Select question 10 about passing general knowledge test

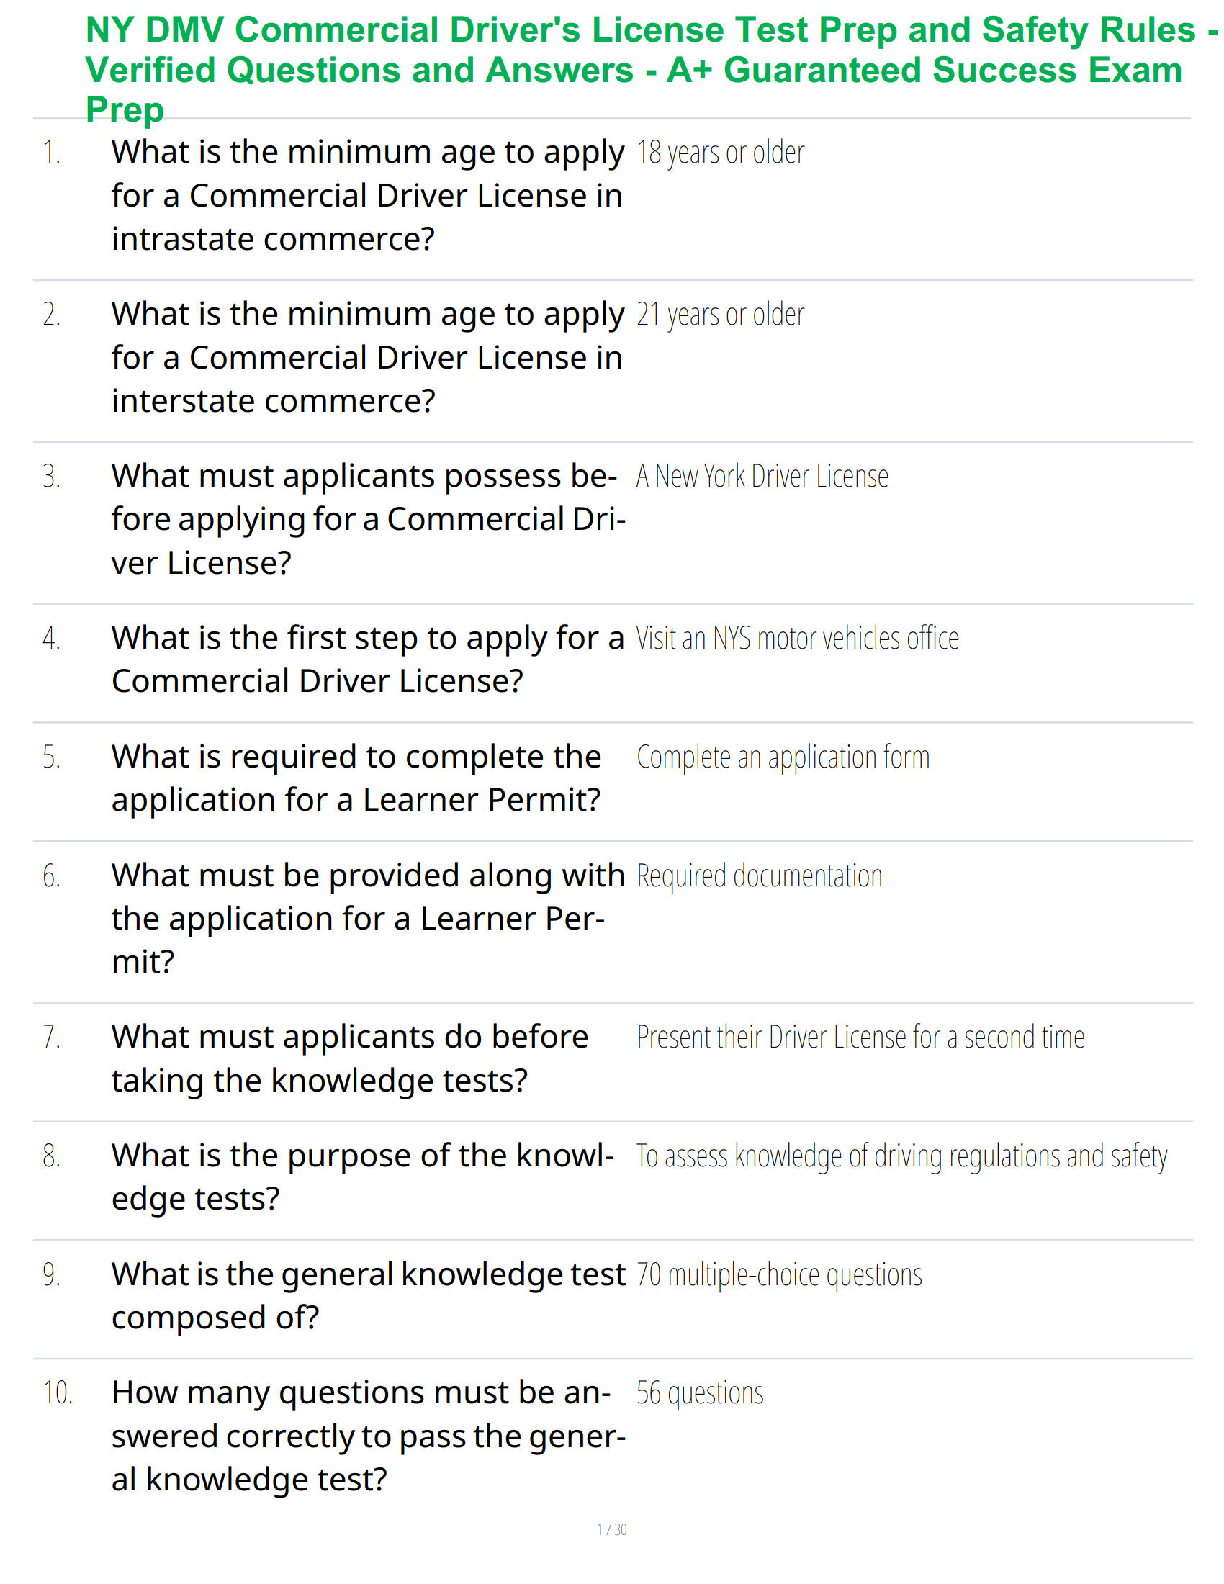[x=368, y=1436]
